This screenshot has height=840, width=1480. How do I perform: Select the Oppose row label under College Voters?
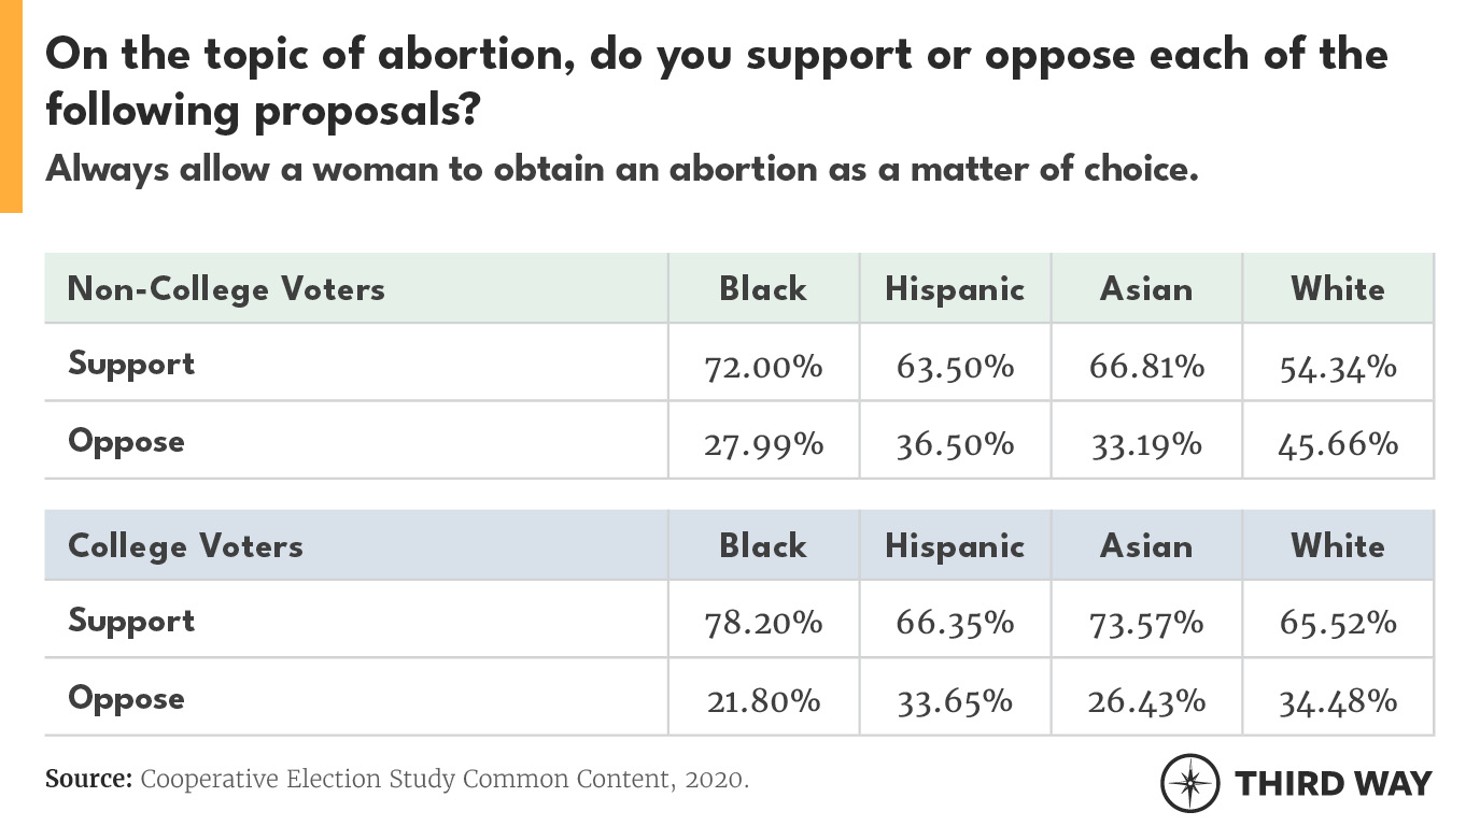126,698
